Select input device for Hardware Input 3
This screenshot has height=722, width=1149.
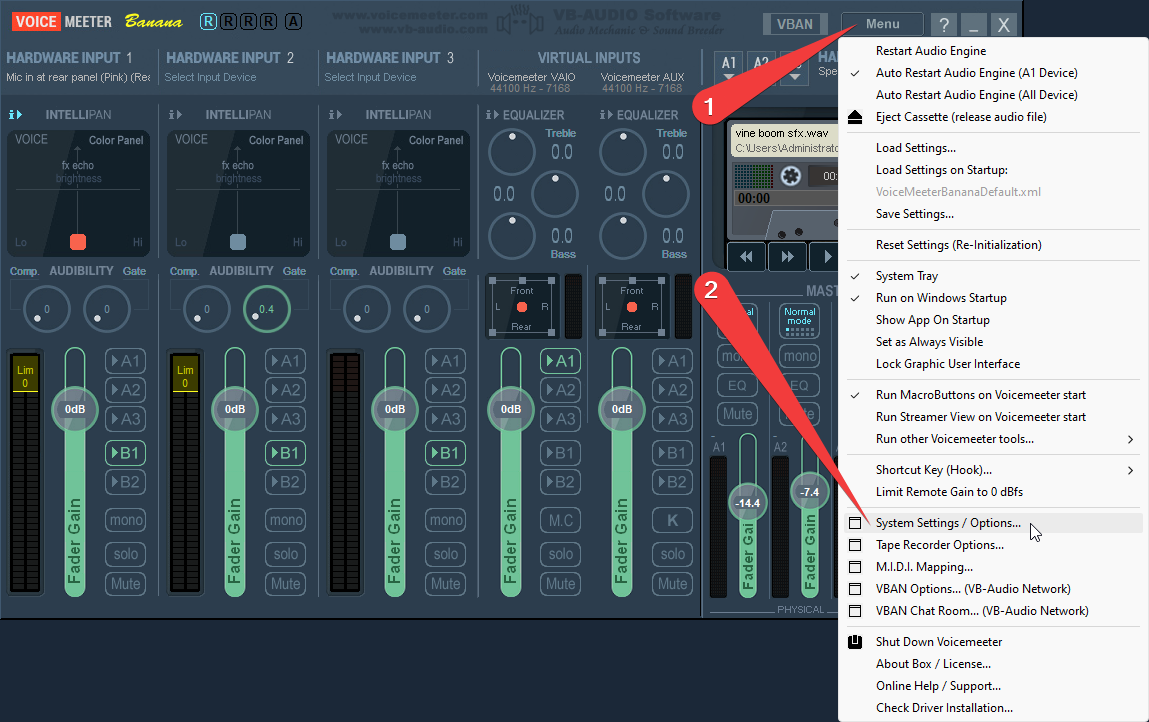coord(370,77)
